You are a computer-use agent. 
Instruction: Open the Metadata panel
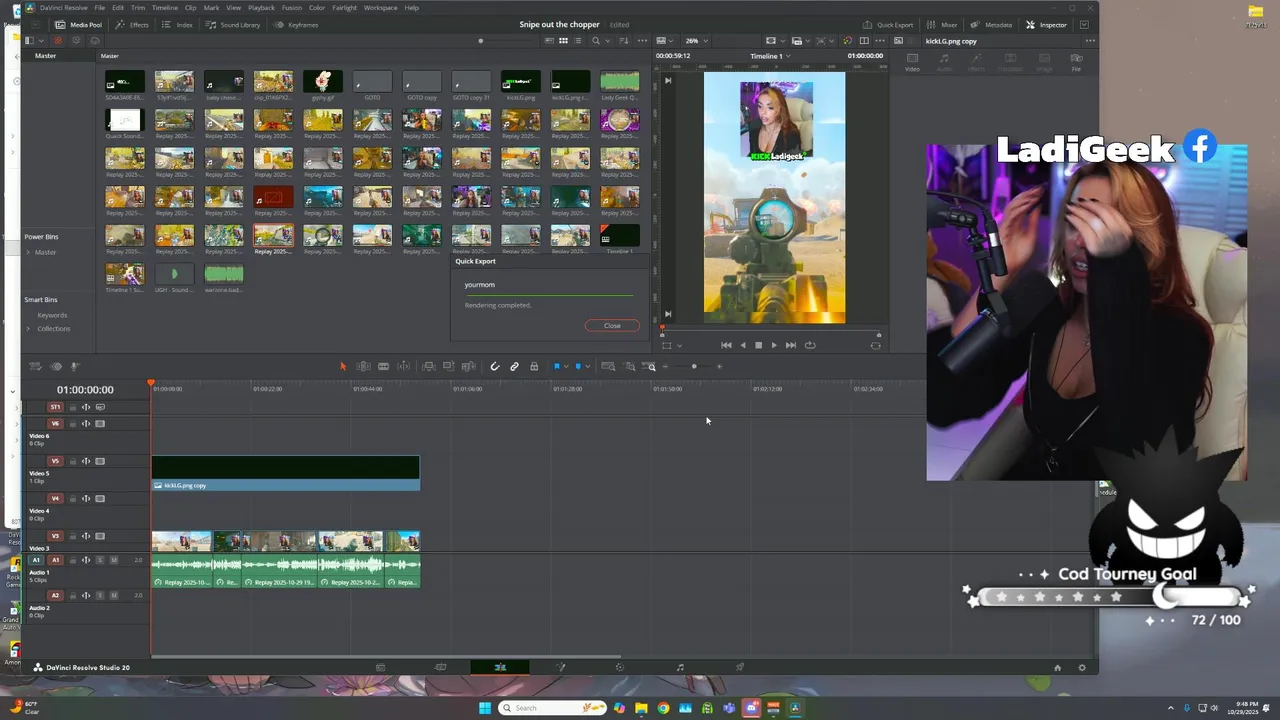(991, 25)
